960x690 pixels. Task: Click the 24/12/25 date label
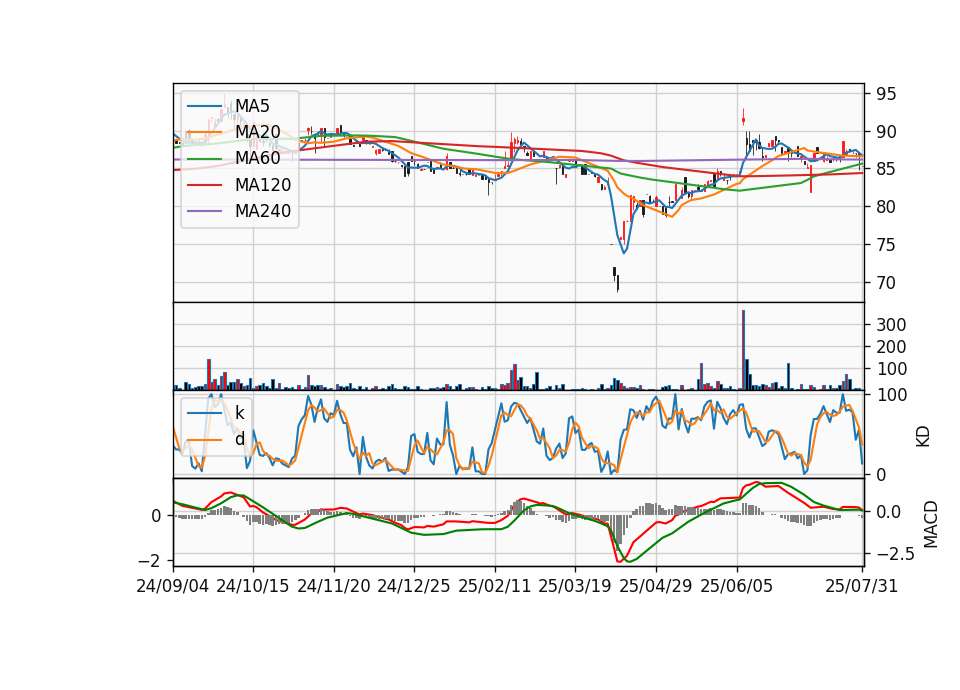tap(414, 586)
